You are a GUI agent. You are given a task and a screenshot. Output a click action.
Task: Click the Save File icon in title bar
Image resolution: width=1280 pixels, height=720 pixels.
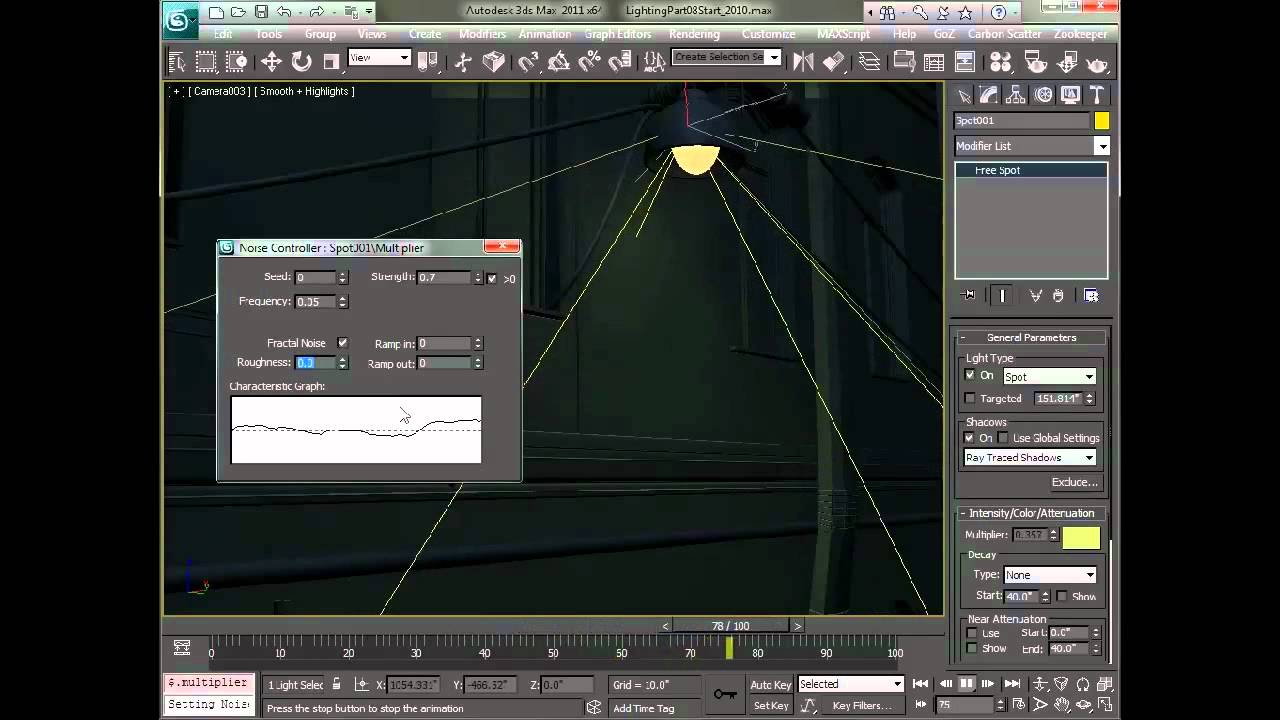261,12
